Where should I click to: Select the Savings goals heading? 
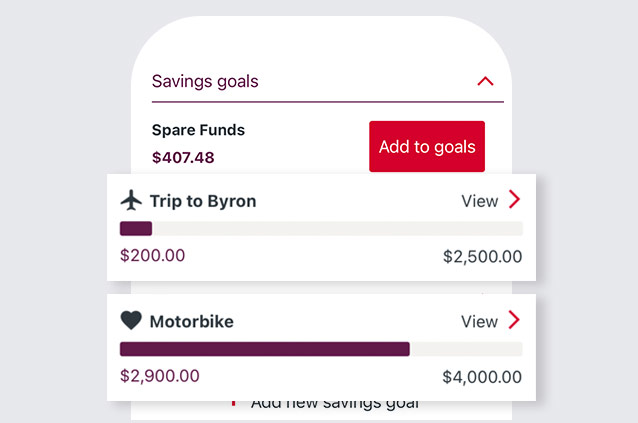(x=205, y=82)
